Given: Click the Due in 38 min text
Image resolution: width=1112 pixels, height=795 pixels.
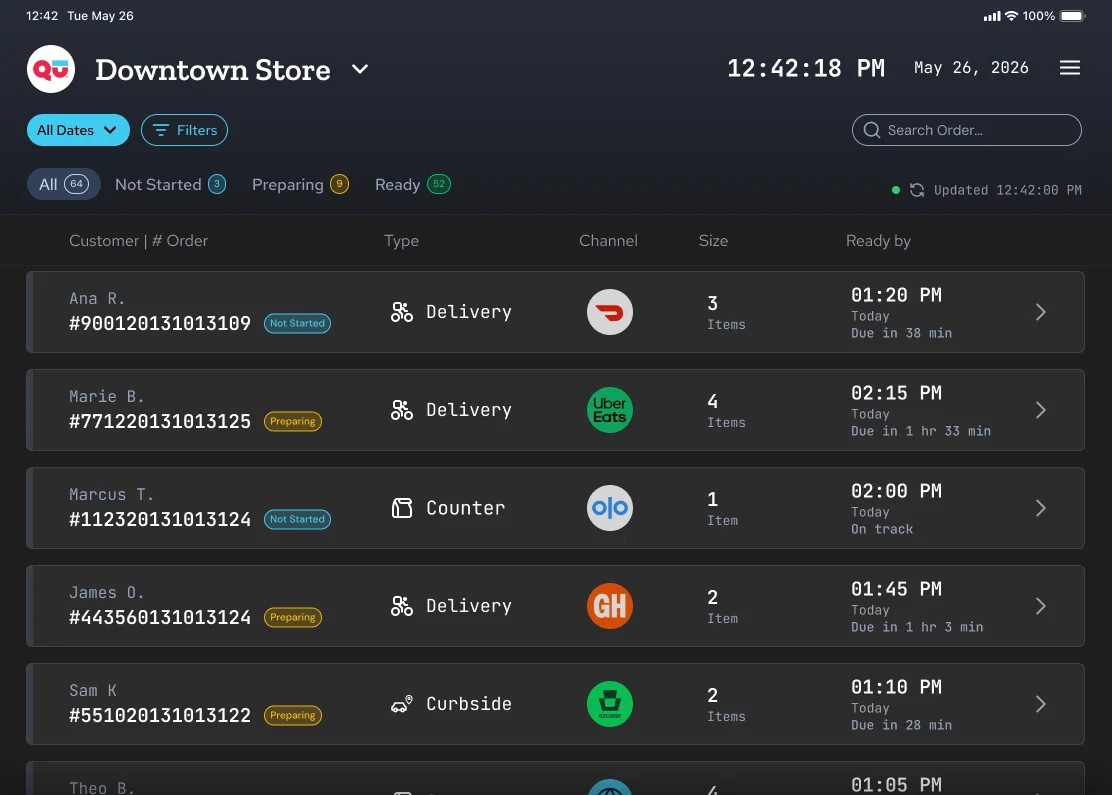Looking at the screenshot, I should pos(901,333).
